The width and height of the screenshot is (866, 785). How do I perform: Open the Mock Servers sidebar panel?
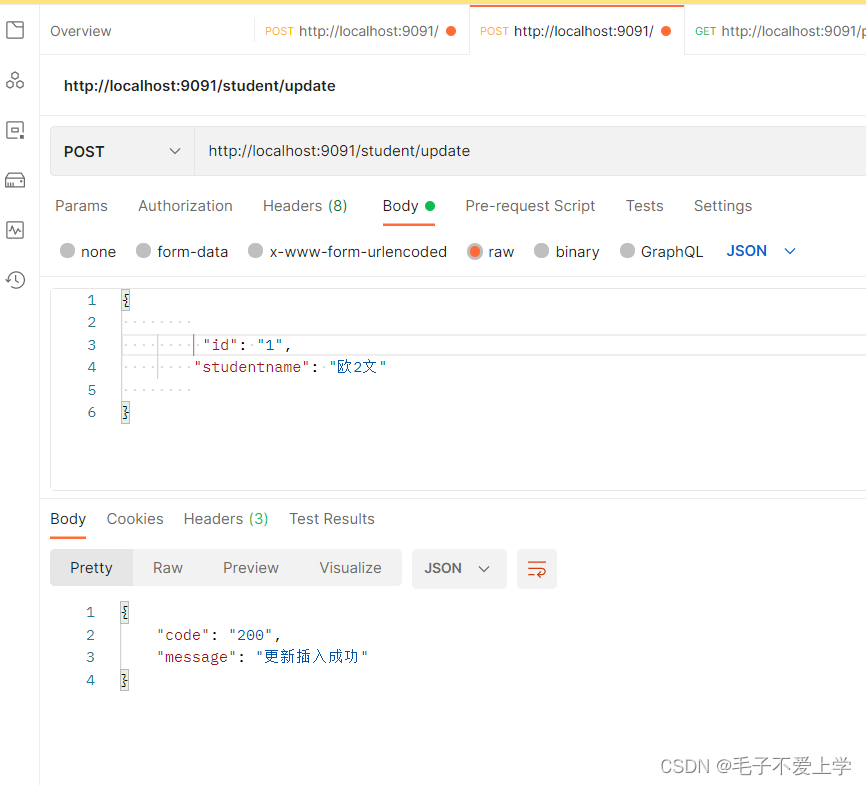15,180
